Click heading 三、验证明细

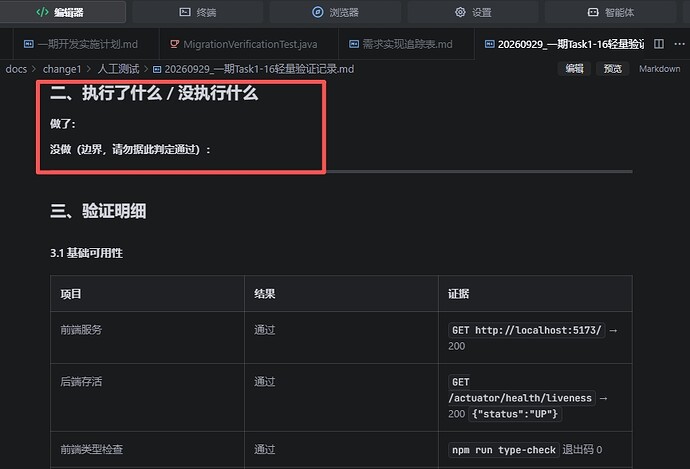(x=98, y=211)
